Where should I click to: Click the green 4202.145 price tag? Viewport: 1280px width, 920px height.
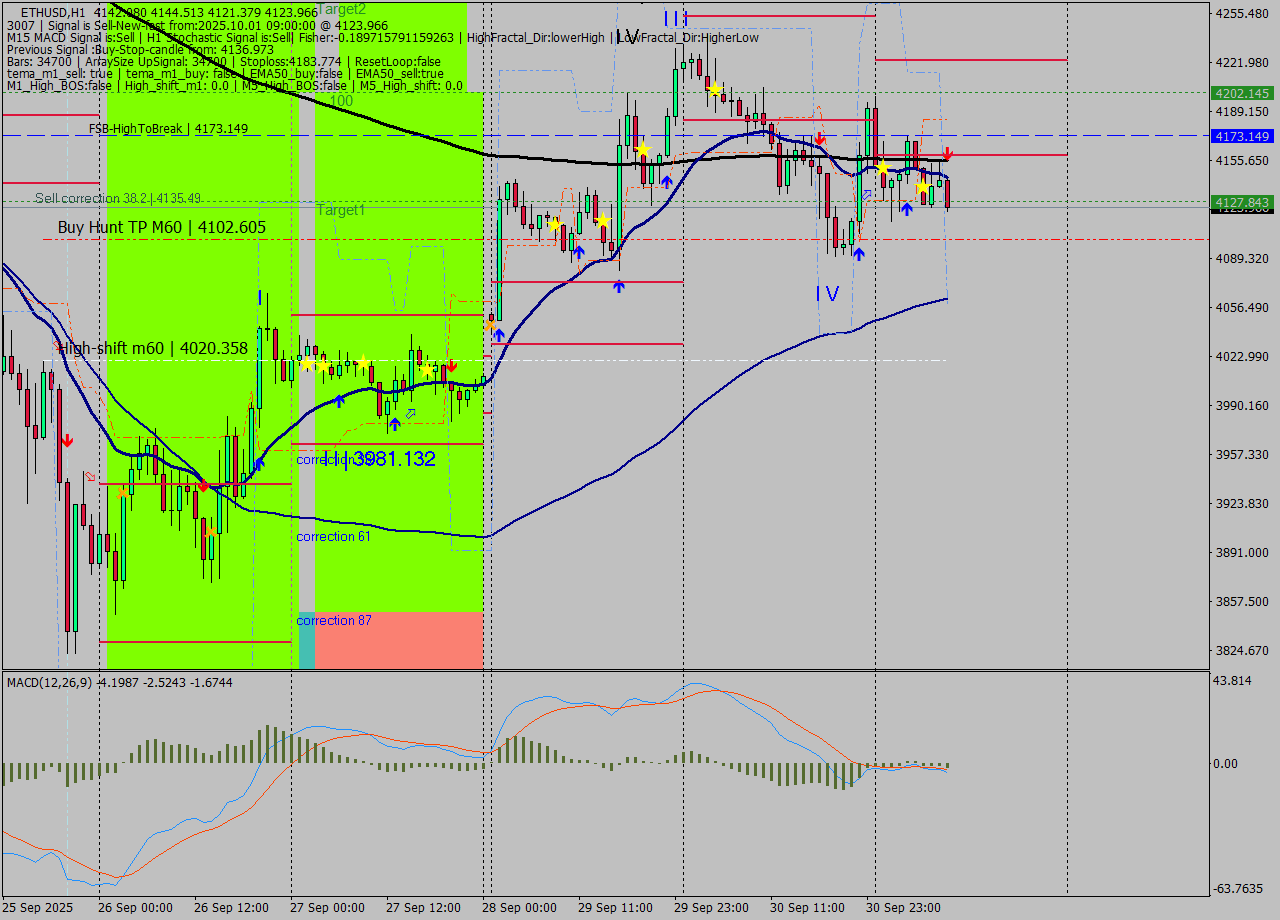(x=1241, y=93)
